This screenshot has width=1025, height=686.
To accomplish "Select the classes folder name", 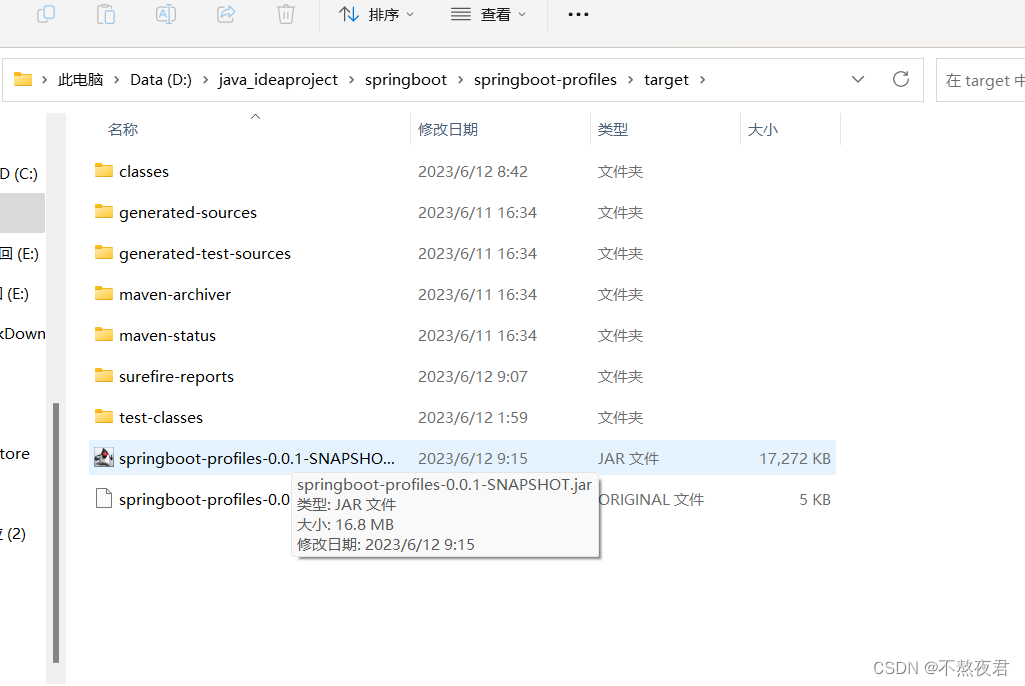I will [x=144, y=171].
